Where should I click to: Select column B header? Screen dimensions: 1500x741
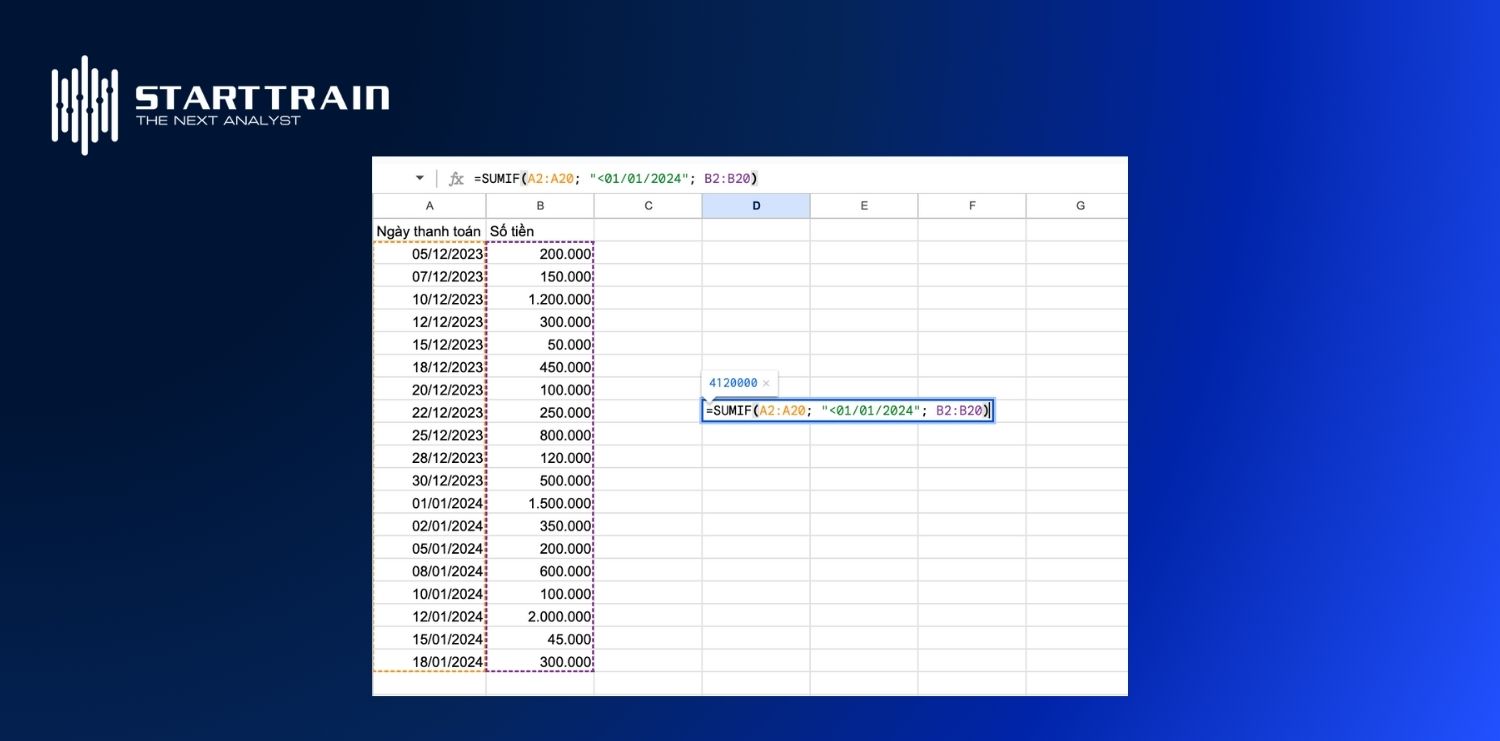click(x=540, y=205)
